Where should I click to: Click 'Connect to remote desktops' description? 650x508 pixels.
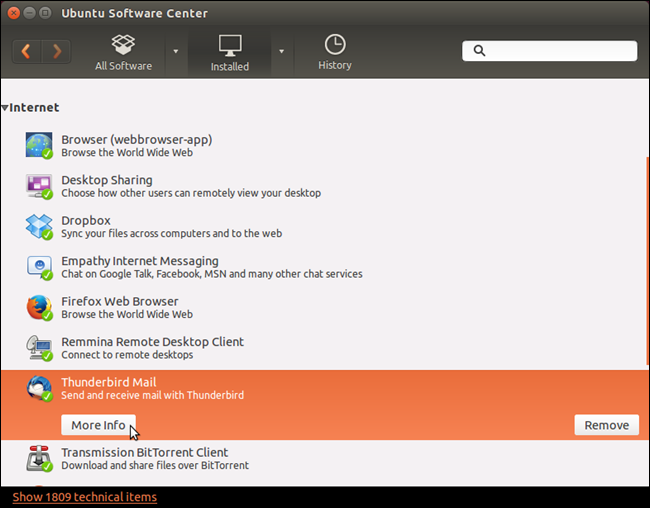click(x=127, y=355)
